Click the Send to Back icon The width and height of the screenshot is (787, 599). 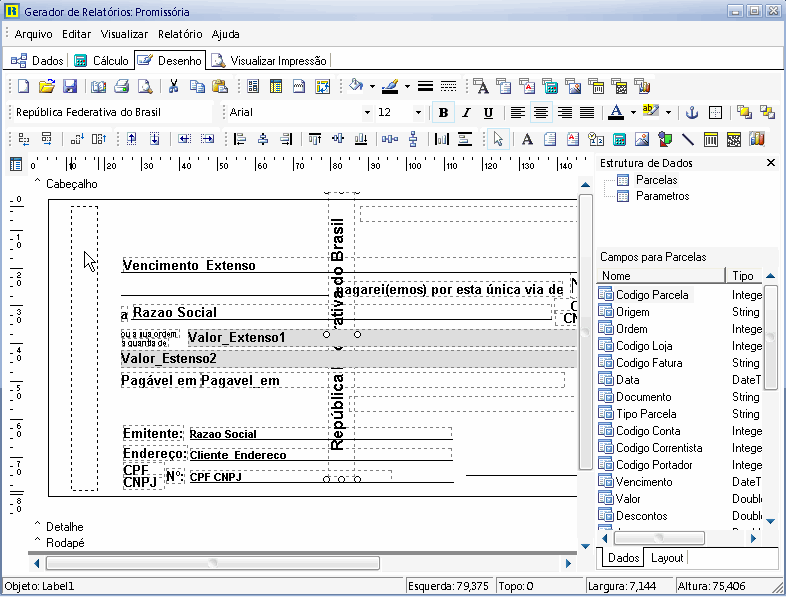[x=767, y=112]
